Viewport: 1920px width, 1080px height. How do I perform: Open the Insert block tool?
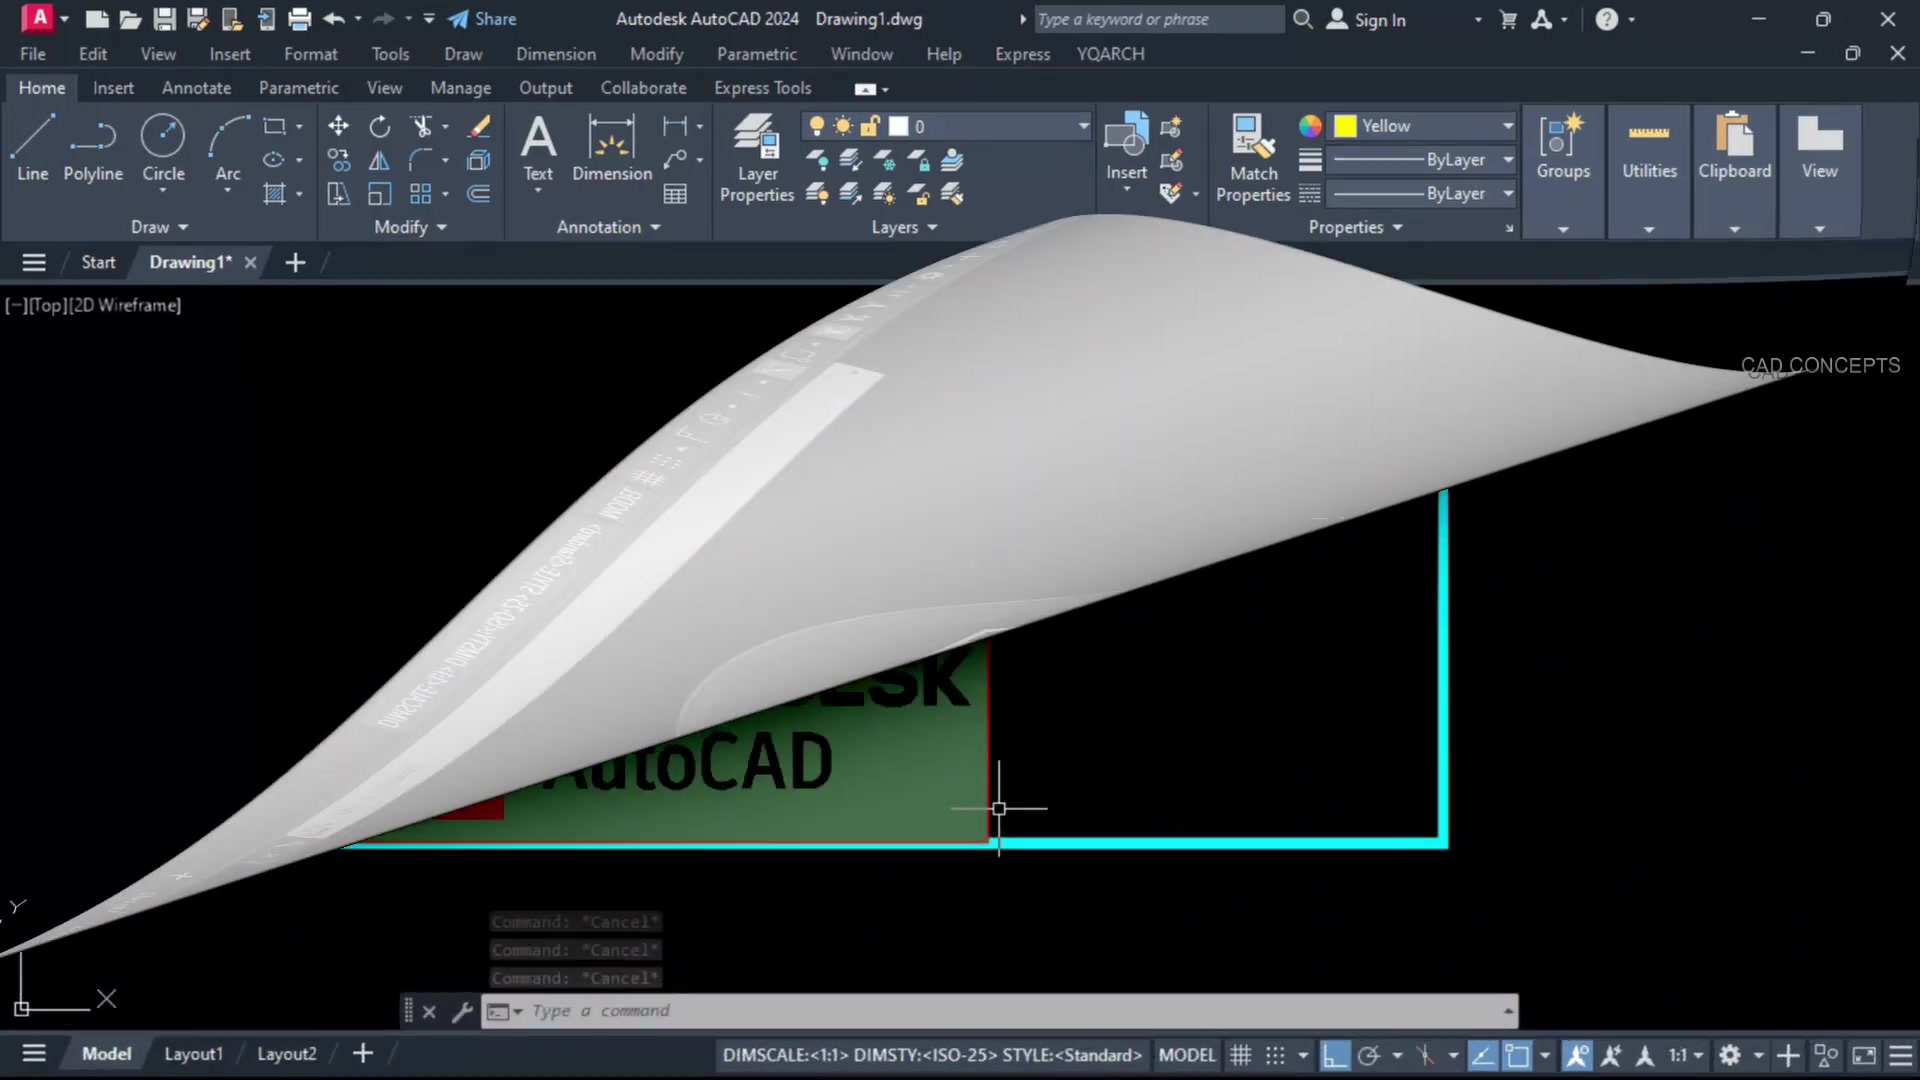1126,145
